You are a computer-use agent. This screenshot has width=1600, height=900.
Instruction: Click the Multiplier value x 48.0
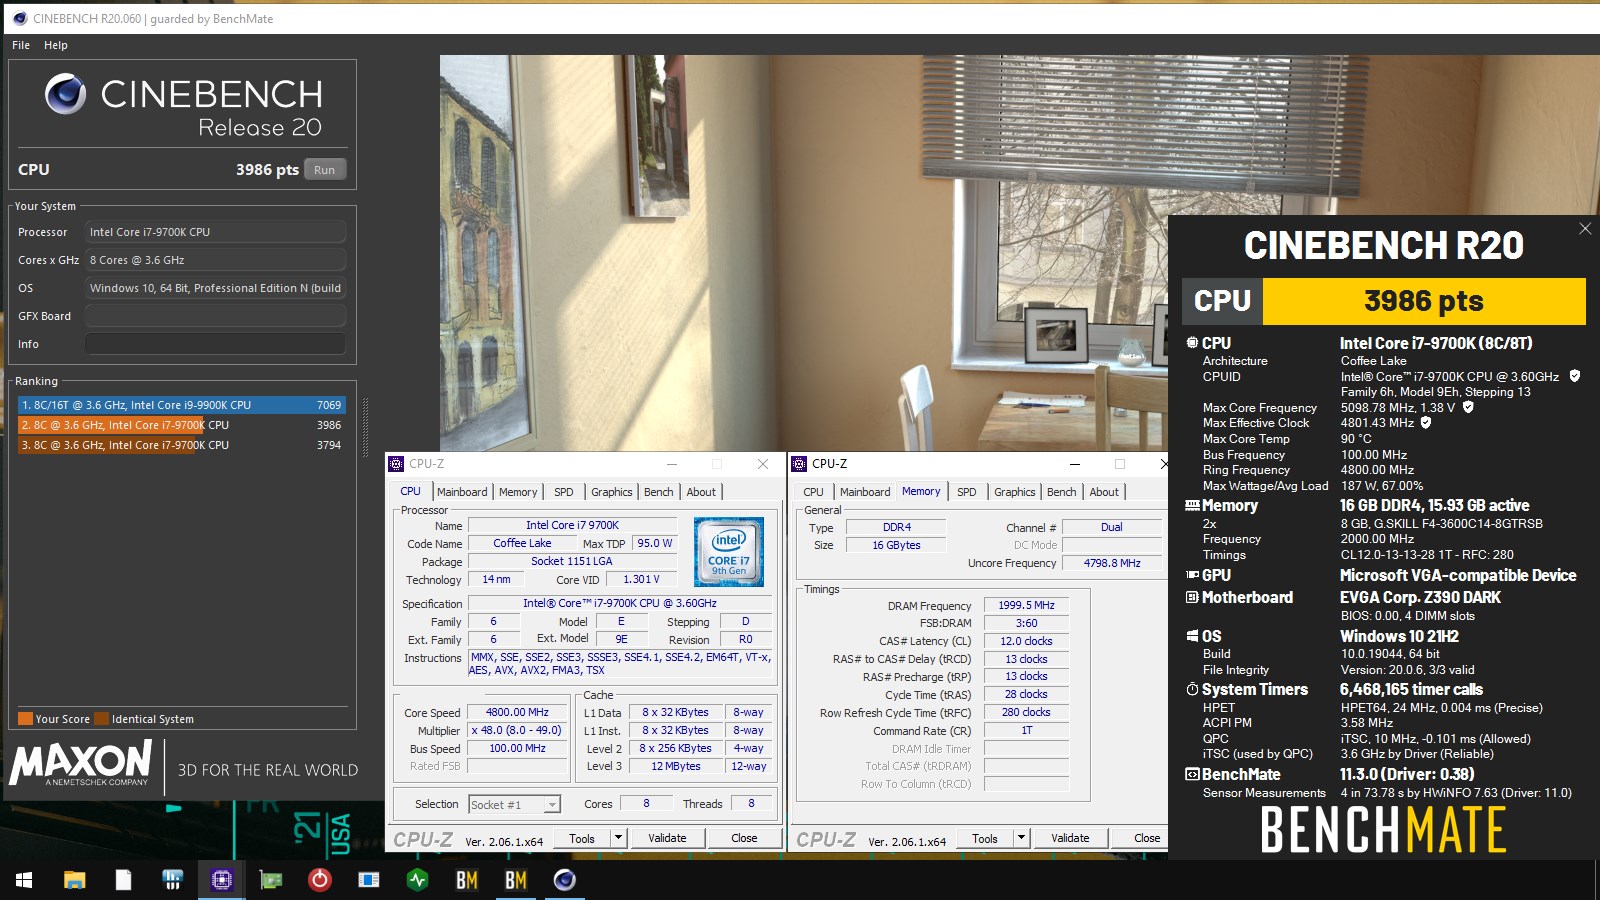tap(517, 731)
